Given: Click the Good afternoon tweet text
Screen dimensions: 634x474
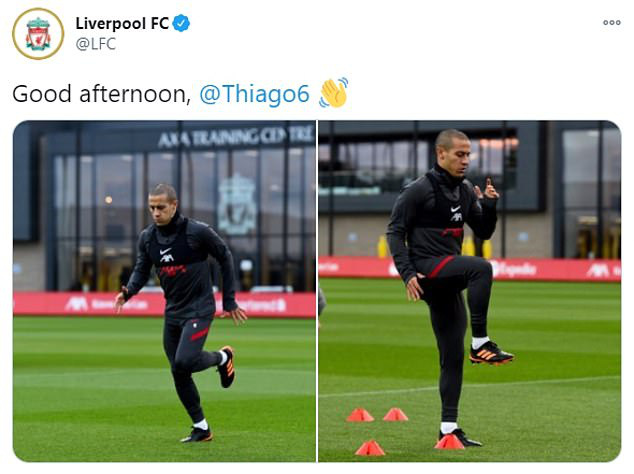Looking at the screenshot, I should coord(101,94).
